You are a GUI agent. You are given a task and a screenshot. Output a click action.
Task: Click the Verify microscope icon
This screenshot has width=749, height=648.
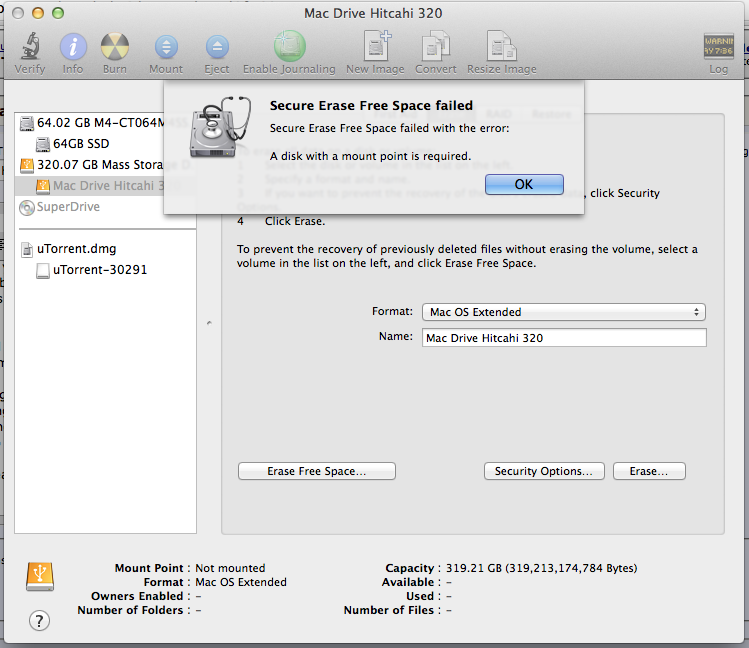tap(30, 47)
